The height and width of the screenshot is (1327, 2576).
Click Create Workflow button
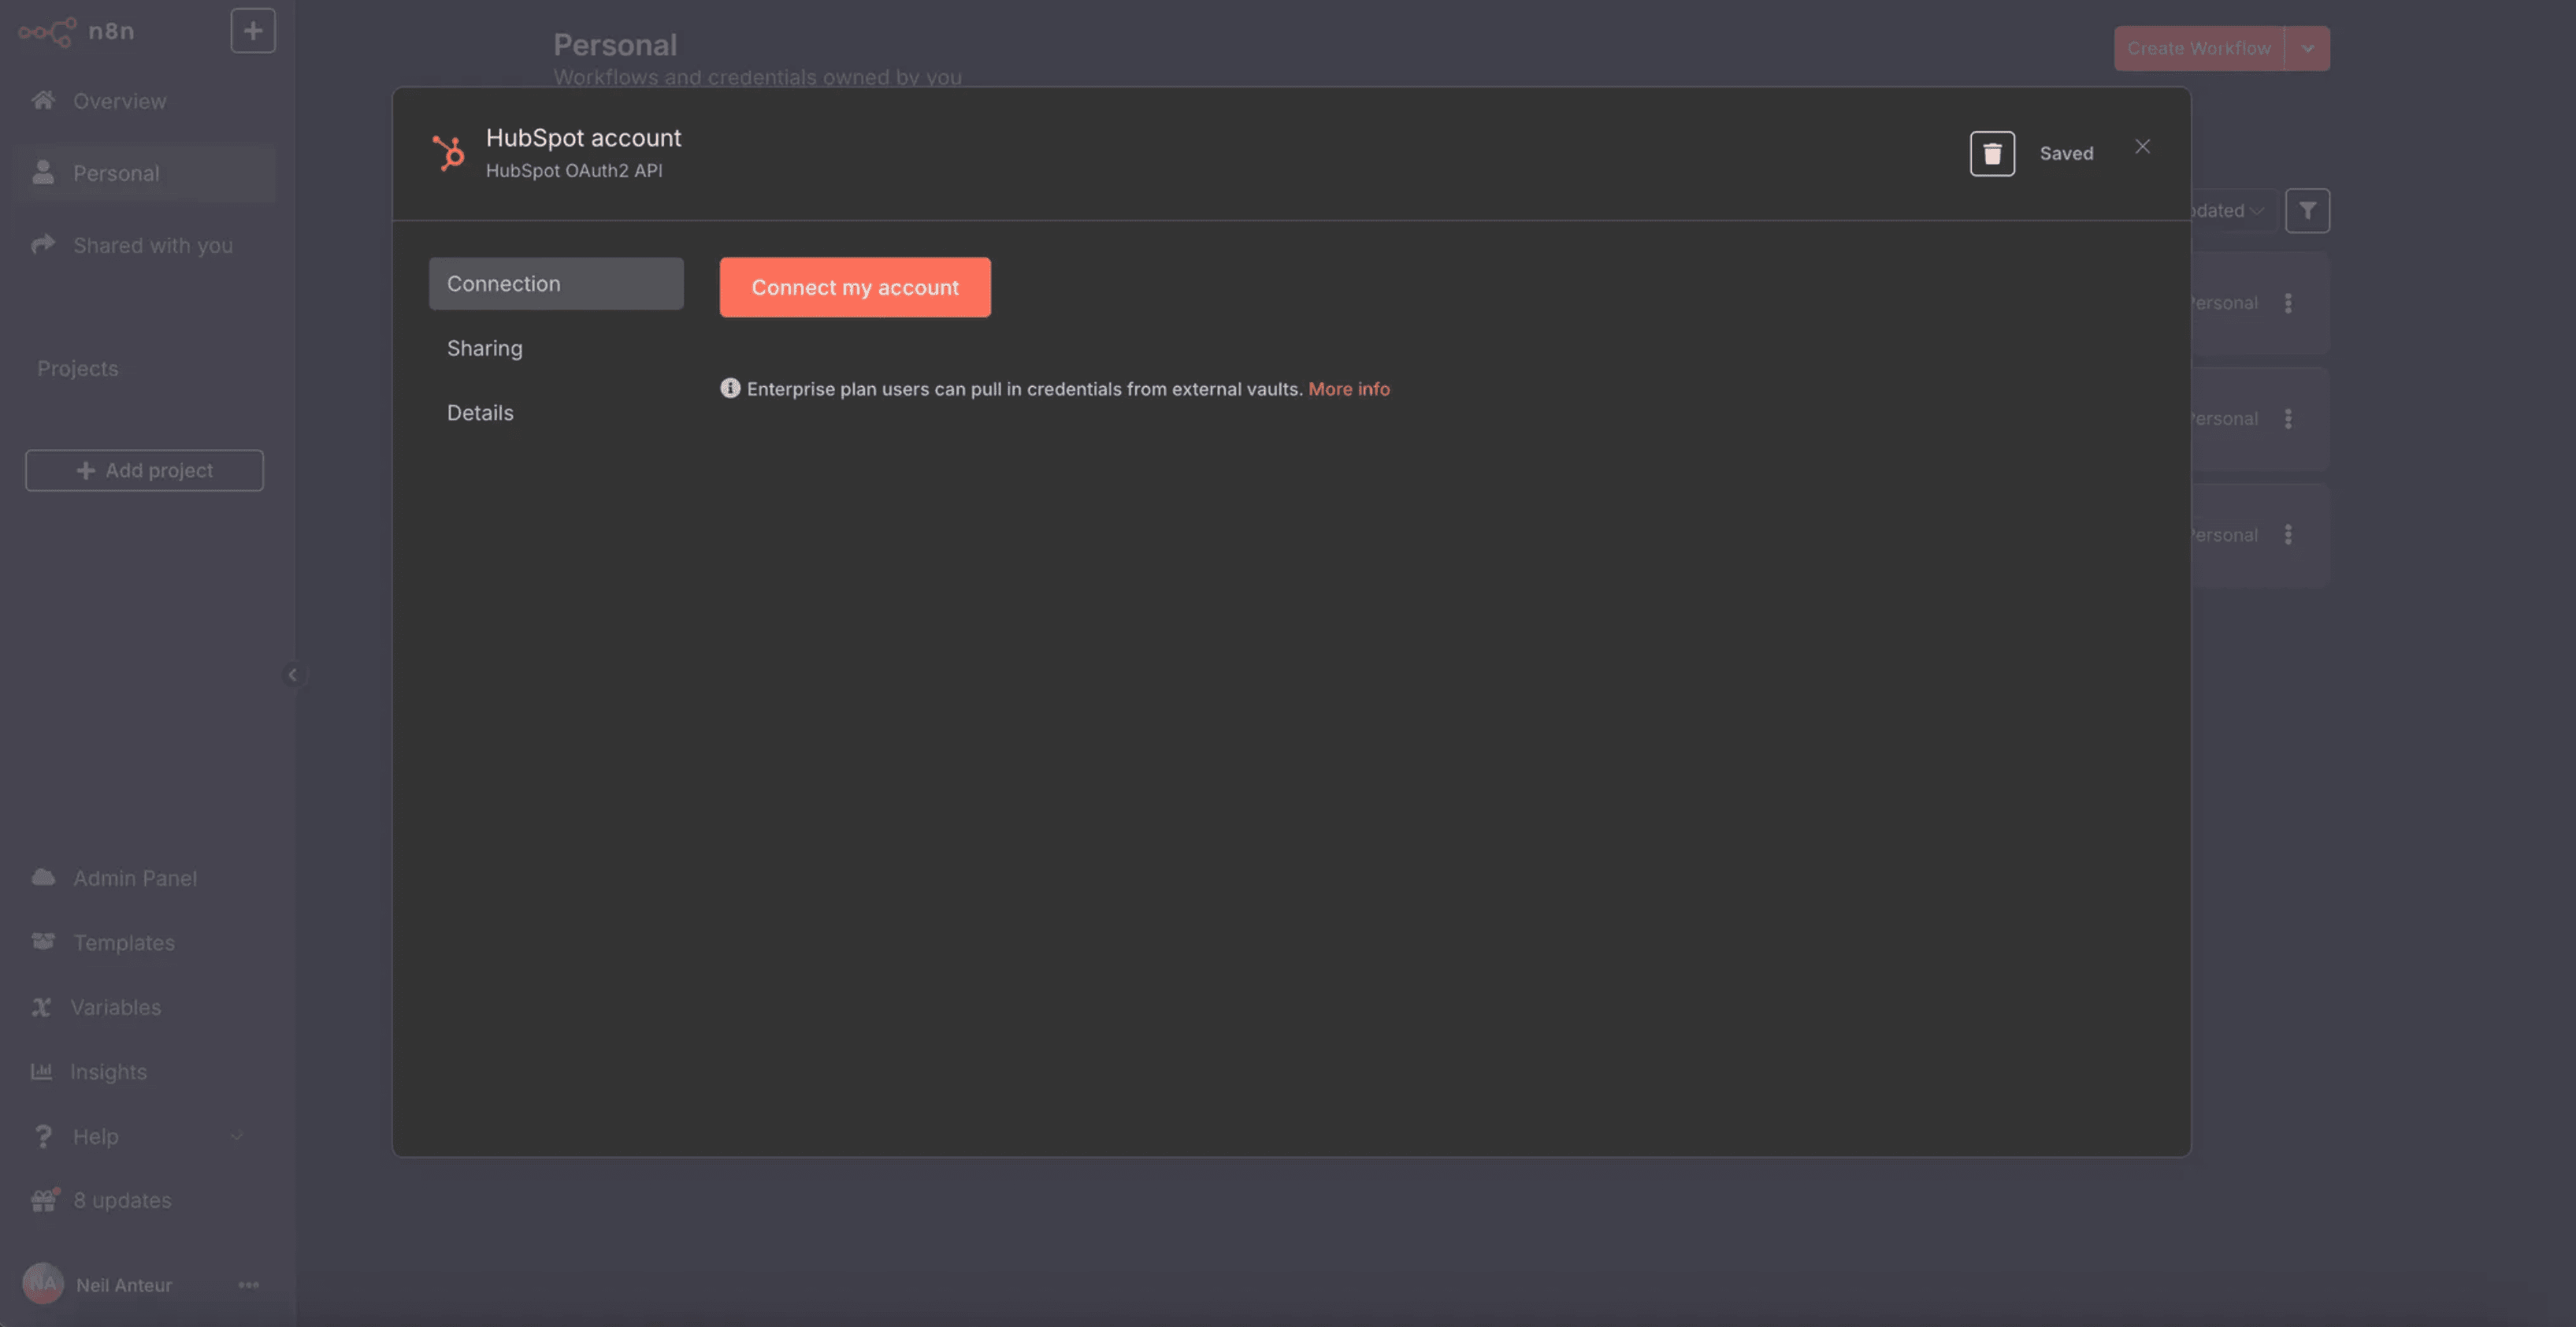tap(2198, 48)
